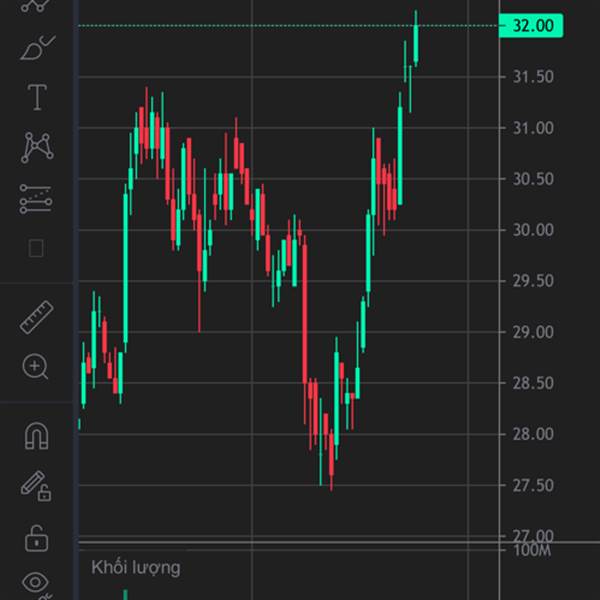Click the Khối lượng volume indicator label
Screen dimensions: 600x600
(x=135, y=567)
